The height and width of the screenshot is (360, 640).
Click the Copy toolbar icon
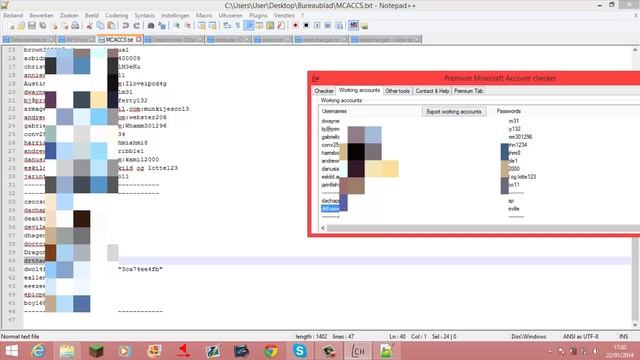tap(100, 26)
